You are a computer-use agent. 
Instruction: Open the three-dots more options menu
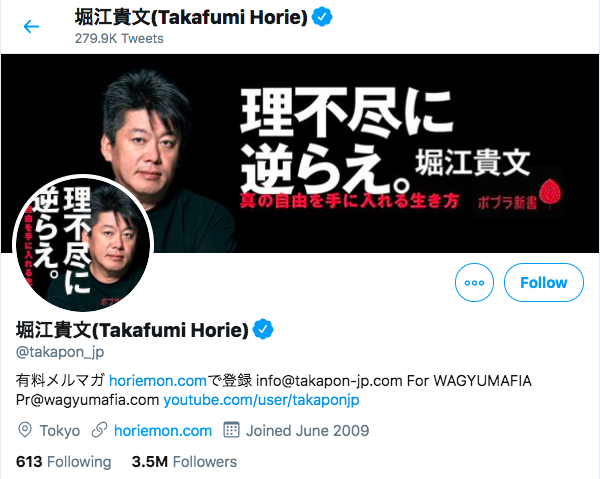pyautogui.click(x=474, y=283)
